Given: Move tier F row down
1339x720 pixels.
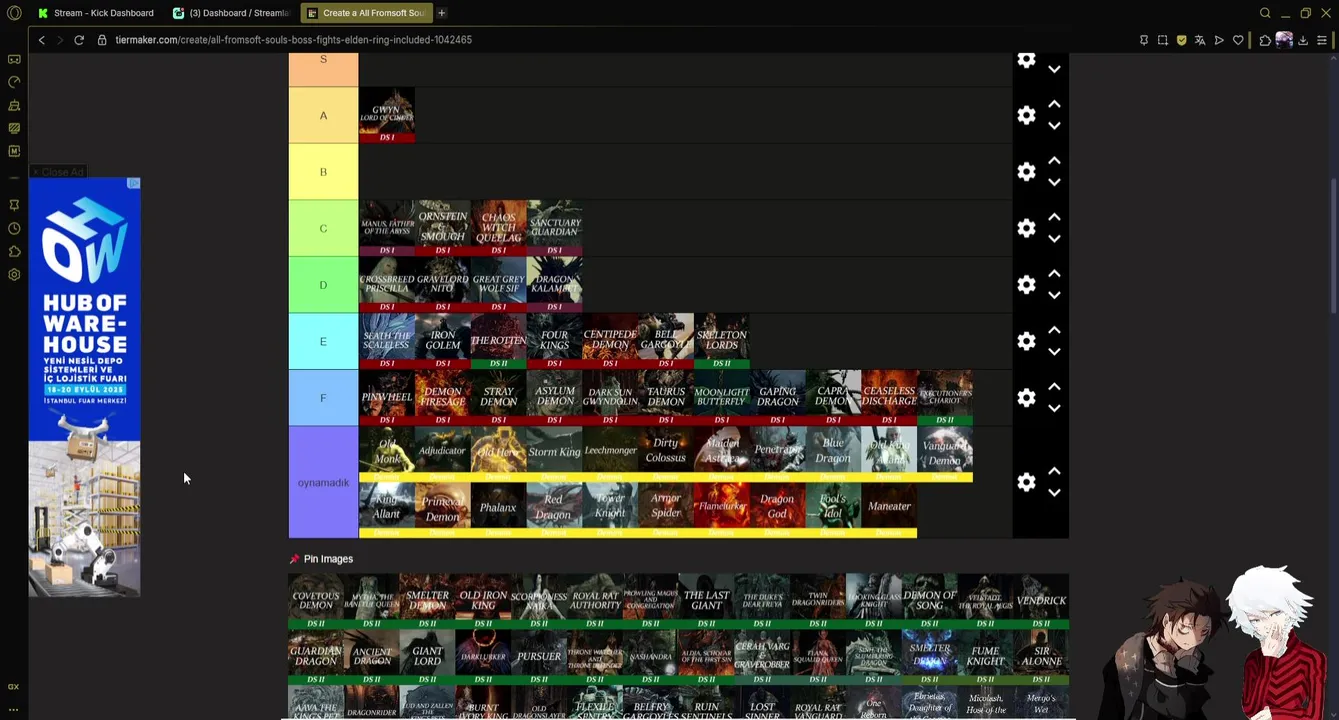Looking at the screenshot, I should (1054, 409).
